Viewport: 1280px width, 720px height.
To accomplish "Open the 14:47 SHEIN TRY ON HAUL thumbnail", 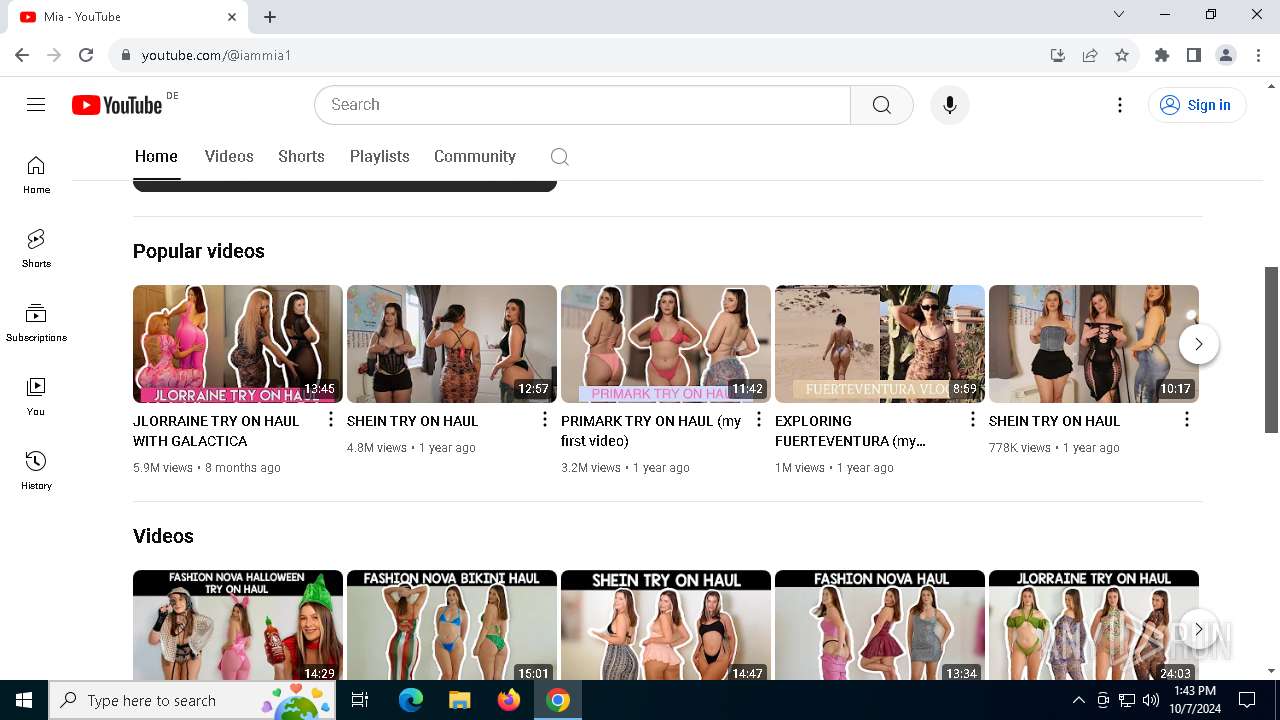I will coord(666,625).
